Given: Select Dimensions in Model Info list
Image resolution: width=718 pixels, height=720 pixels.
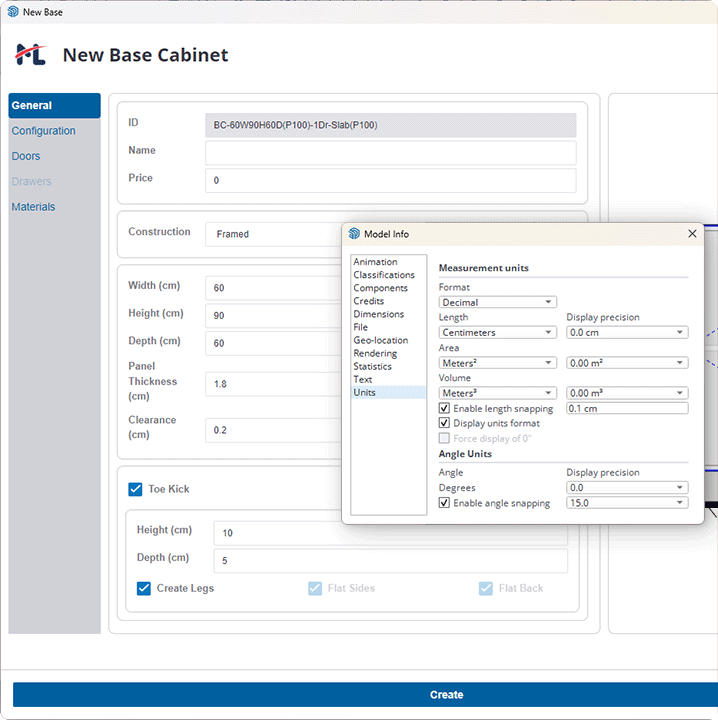Looking at the screenshot, I should pyautogui.click(x=378, y=314).
